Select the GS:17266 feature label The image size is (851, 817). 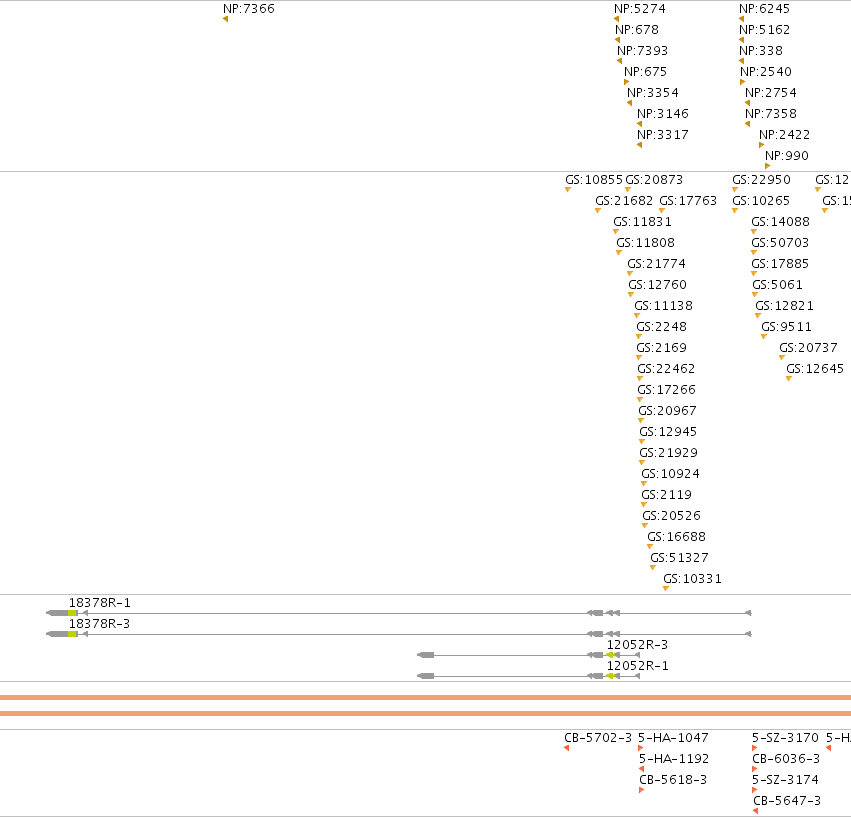(x=666, y=390)
